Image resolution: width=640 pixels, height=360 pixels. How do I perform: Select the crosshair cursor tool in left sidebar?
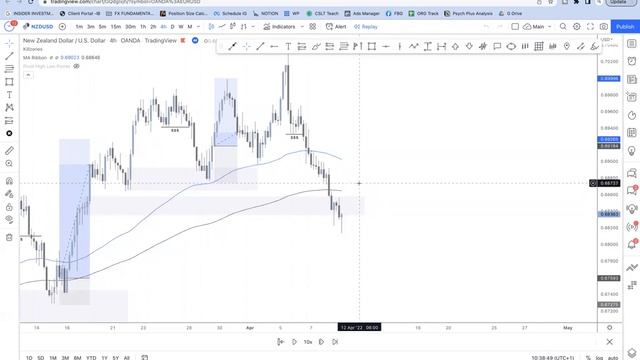[x=9, y=43]
